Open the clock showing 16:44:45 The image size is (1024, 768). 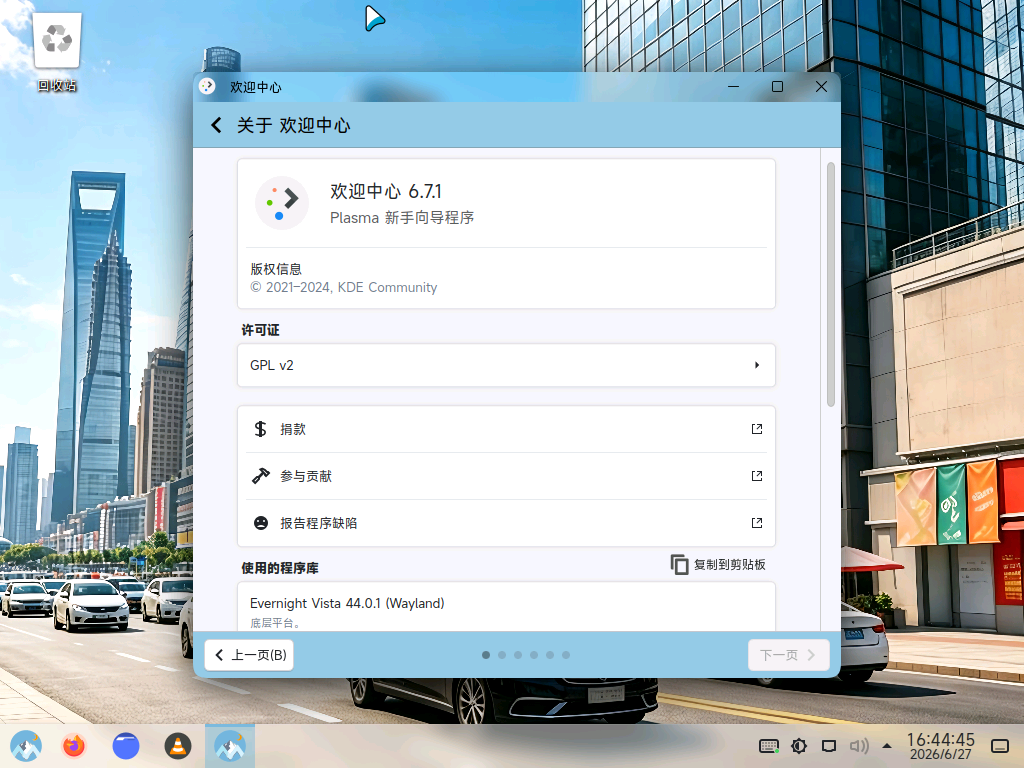tap(940, 746)
